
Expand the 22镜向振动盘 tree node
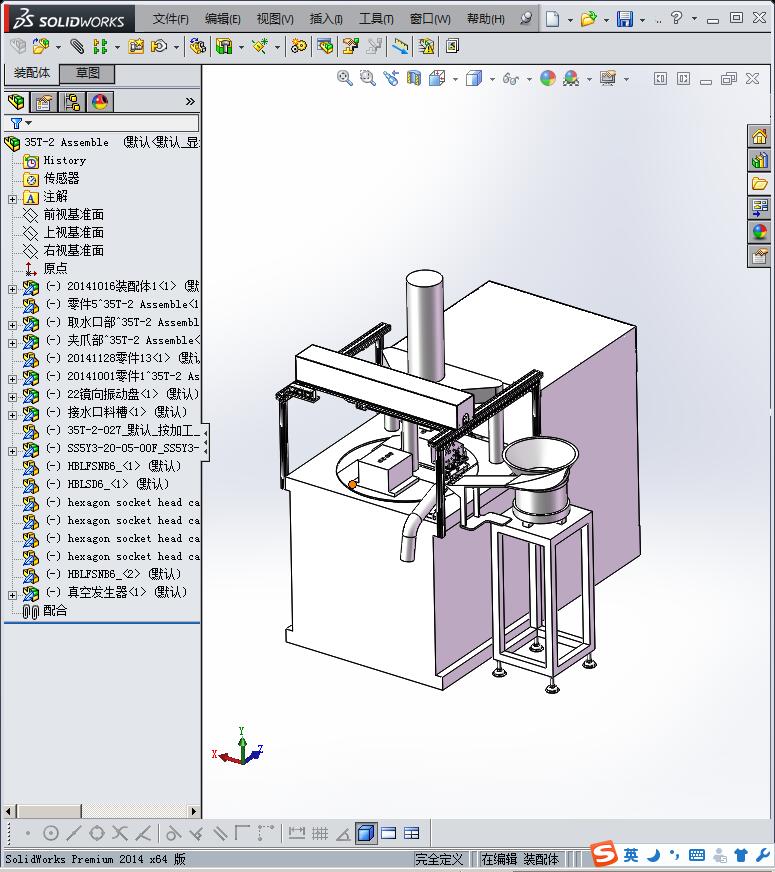point(12,397)
